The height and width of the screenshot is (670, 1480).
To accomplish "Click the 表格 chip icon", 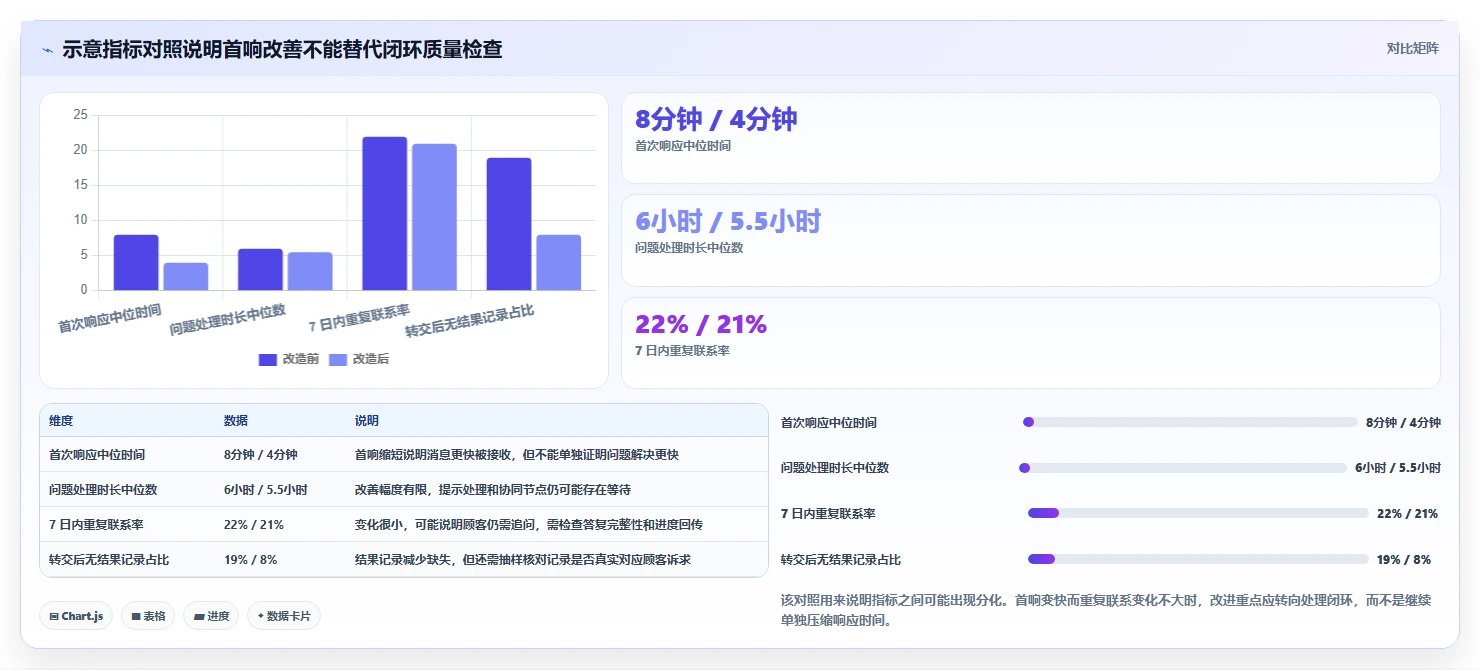I will (x=136, y=617).
